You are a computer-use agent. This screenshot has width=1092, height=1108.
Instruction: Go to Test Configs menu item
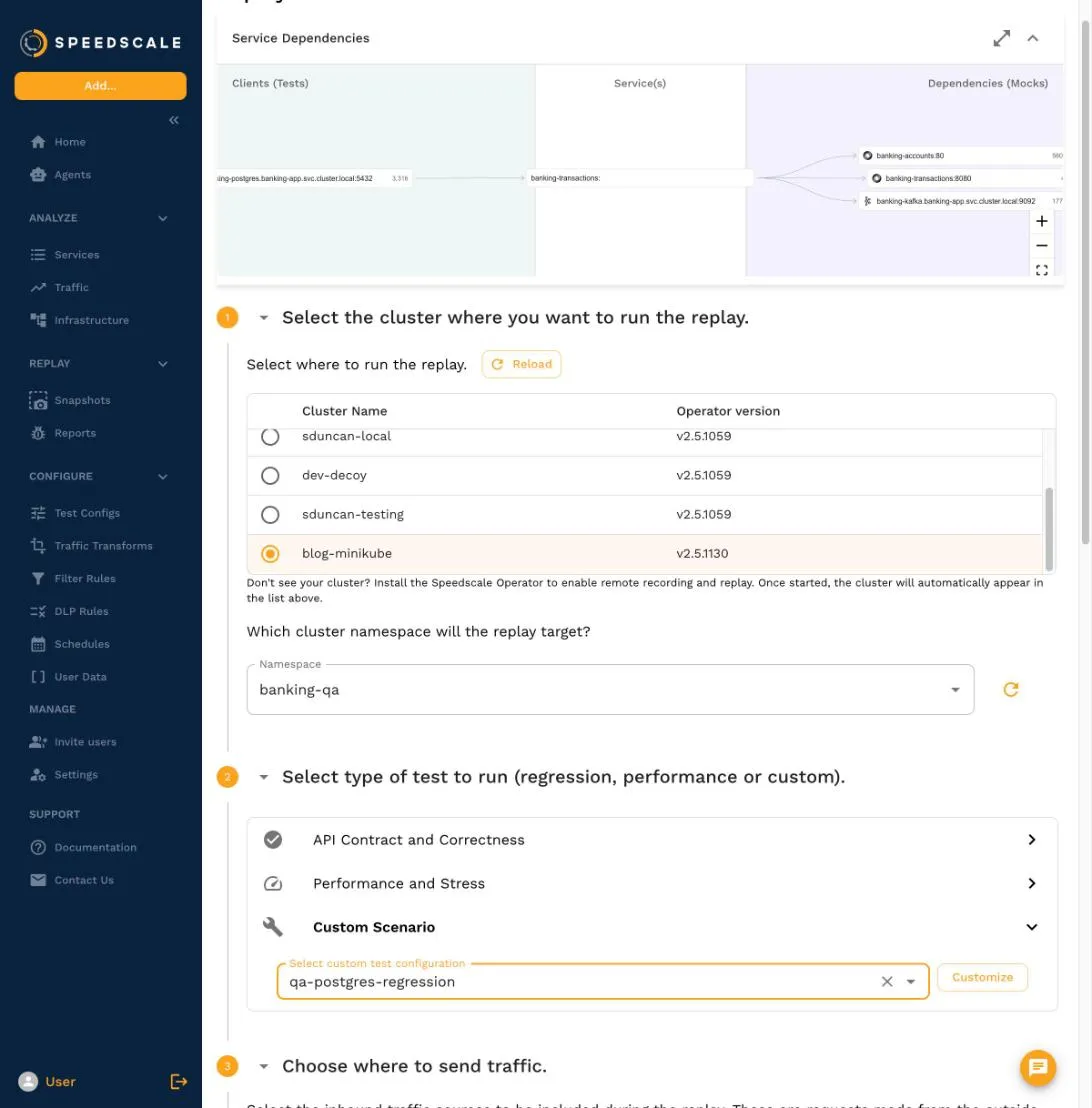click(x=87, y=513)
